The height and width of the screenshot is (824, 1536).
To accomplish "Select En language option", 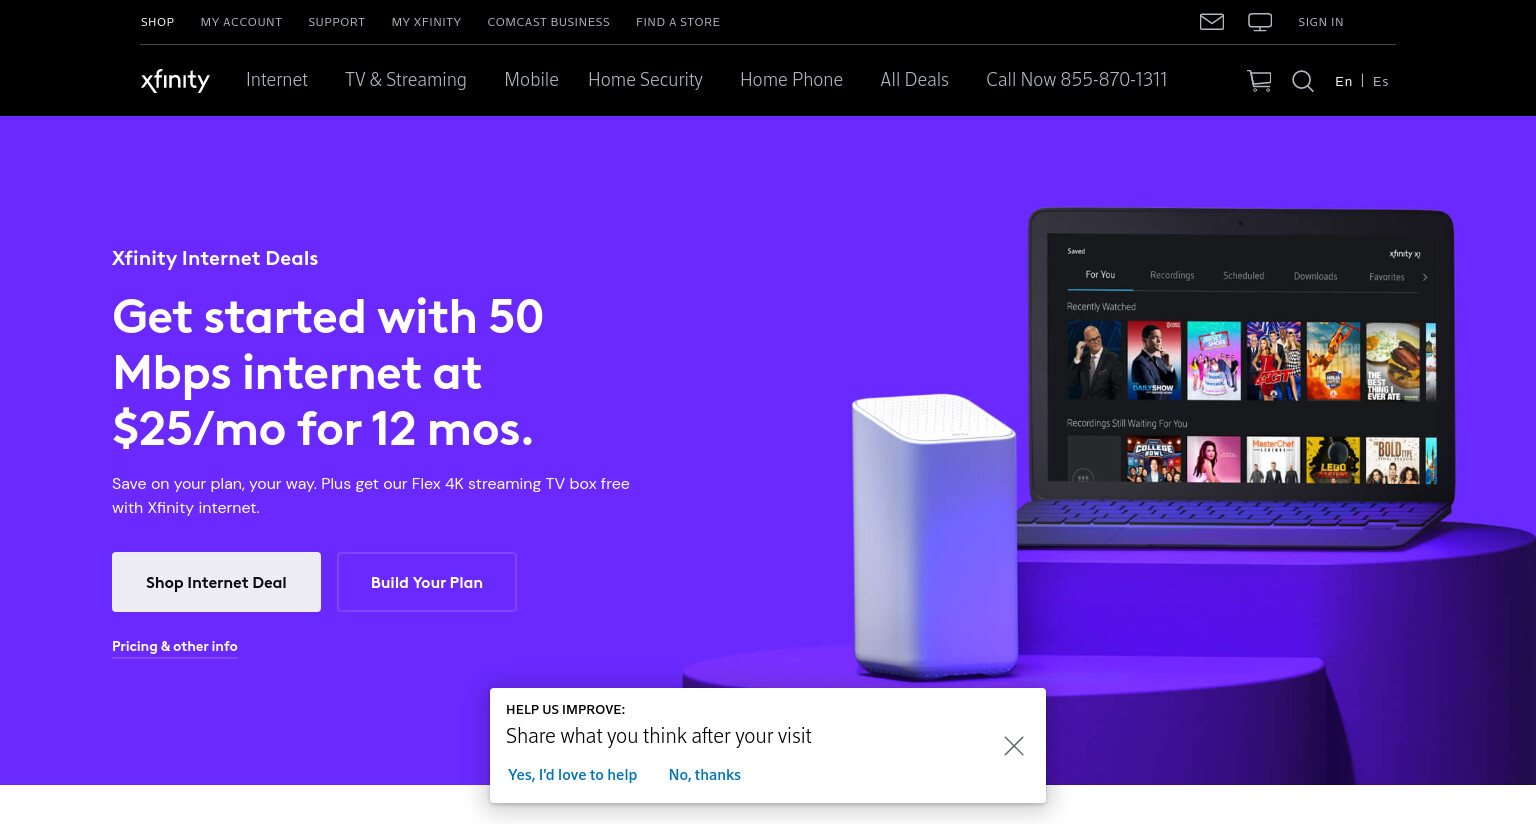I will click(1343, 82).
